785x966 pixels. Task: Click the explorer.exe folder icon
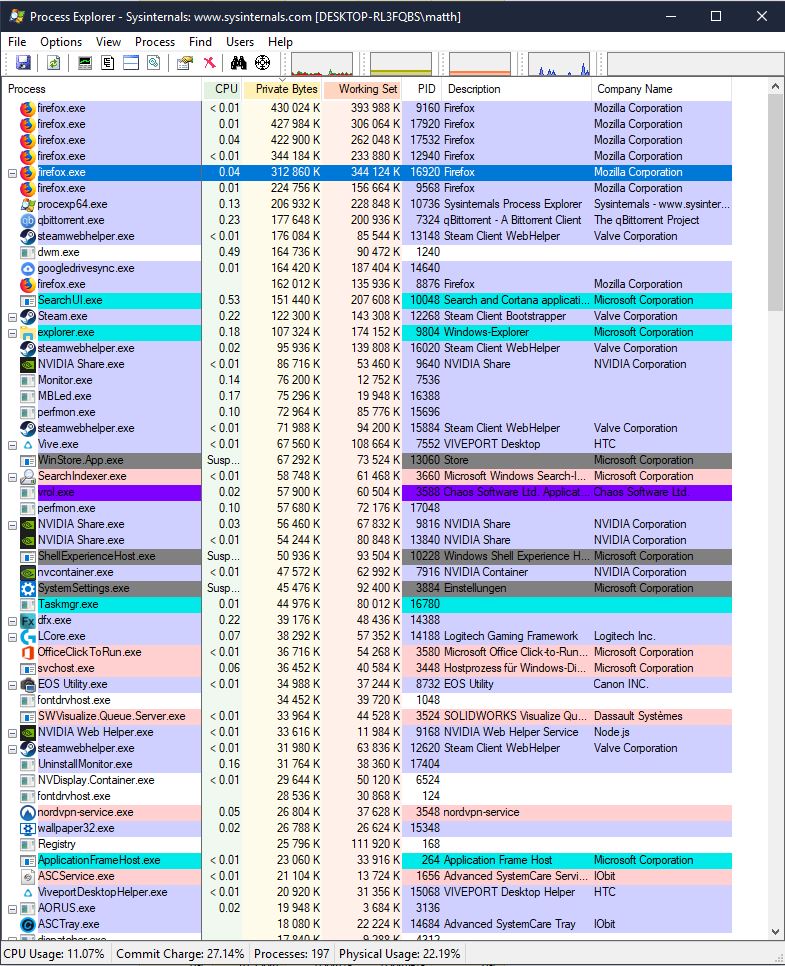[x=28, y=332]
